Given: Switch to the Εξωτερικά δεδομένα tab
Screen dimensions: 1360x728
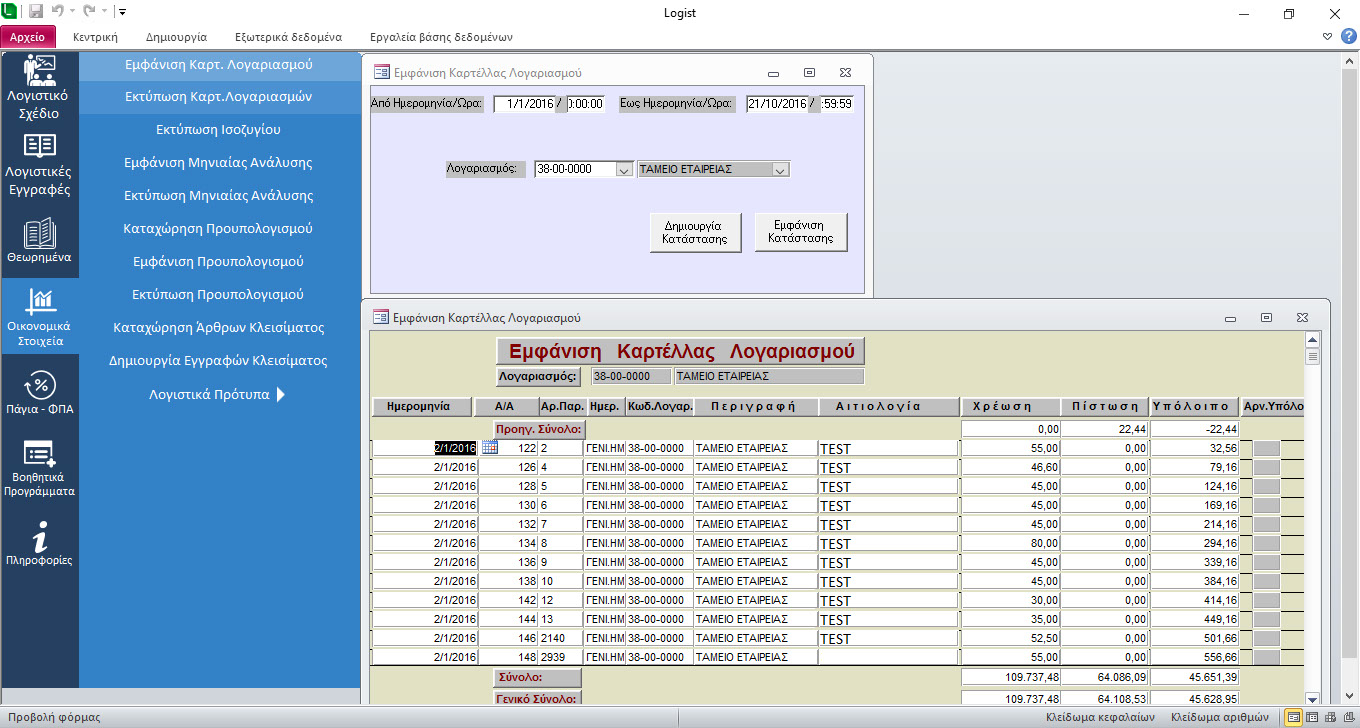Looking at the screenshot, I should (x=288, y=37).
